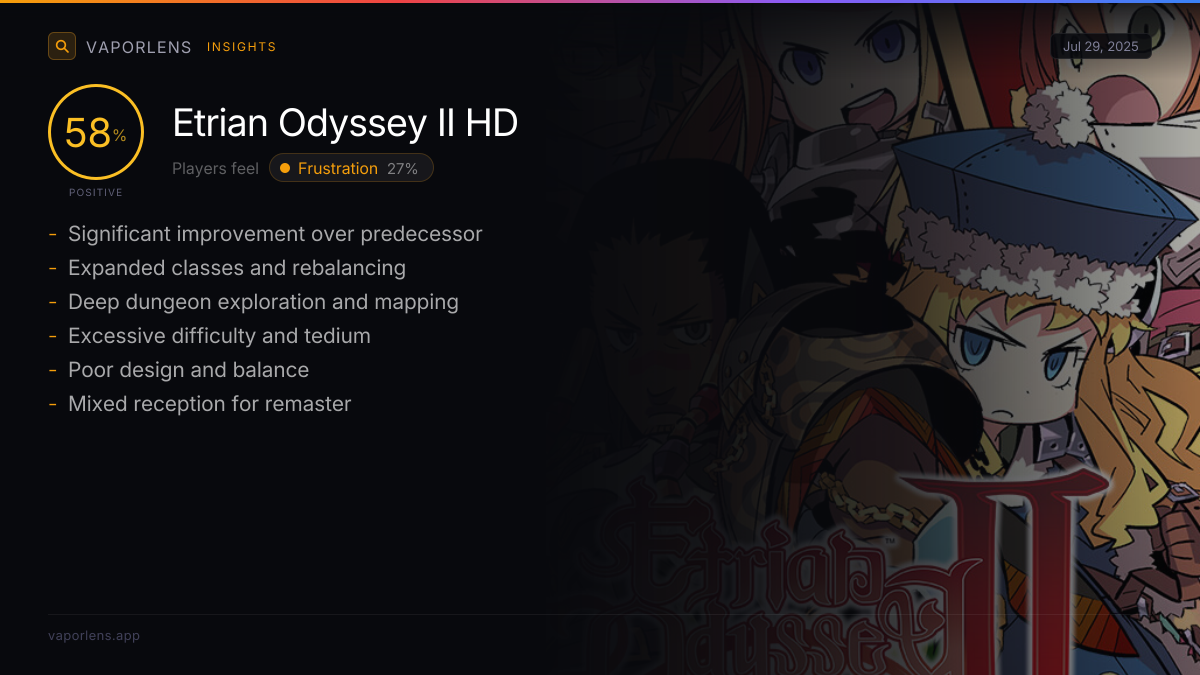Click the Etrian Odyssey II HD title

point(345,123)
